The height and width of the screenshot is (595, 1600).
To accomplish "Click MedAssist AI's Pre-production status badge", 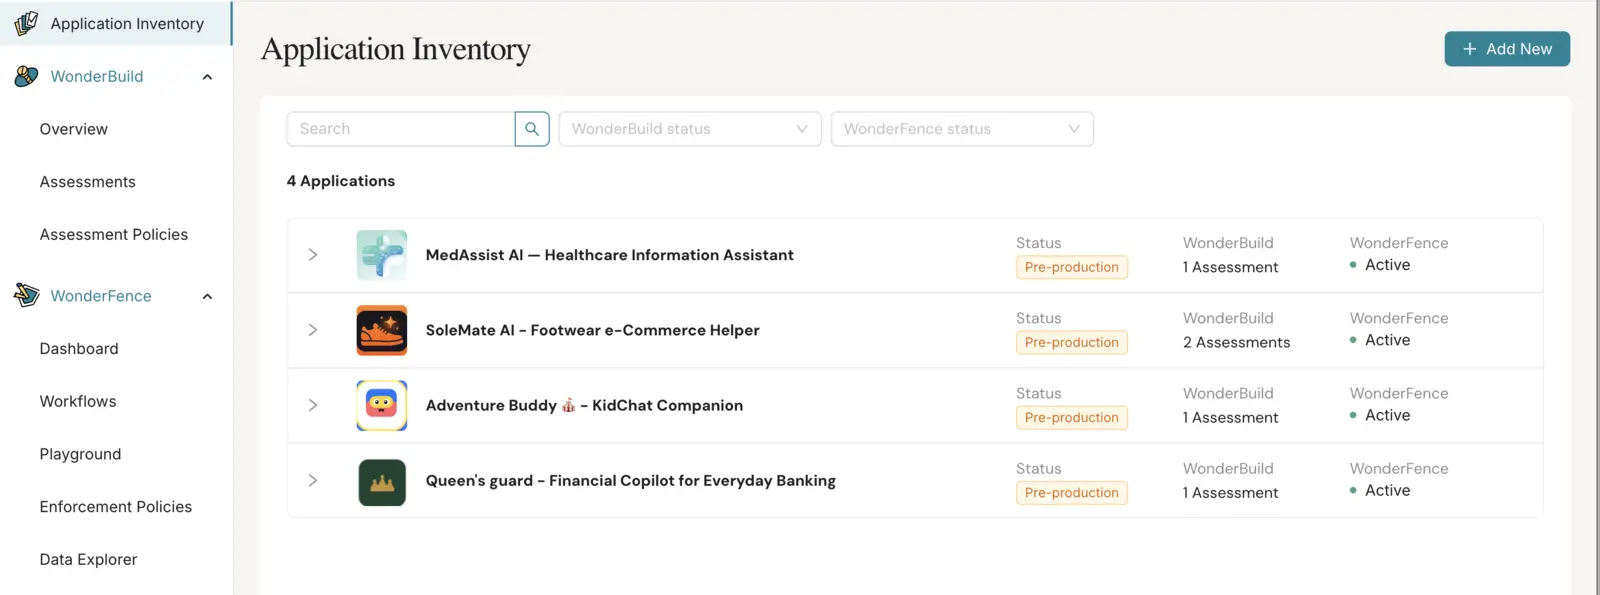I will click(x=1072, y=267).
